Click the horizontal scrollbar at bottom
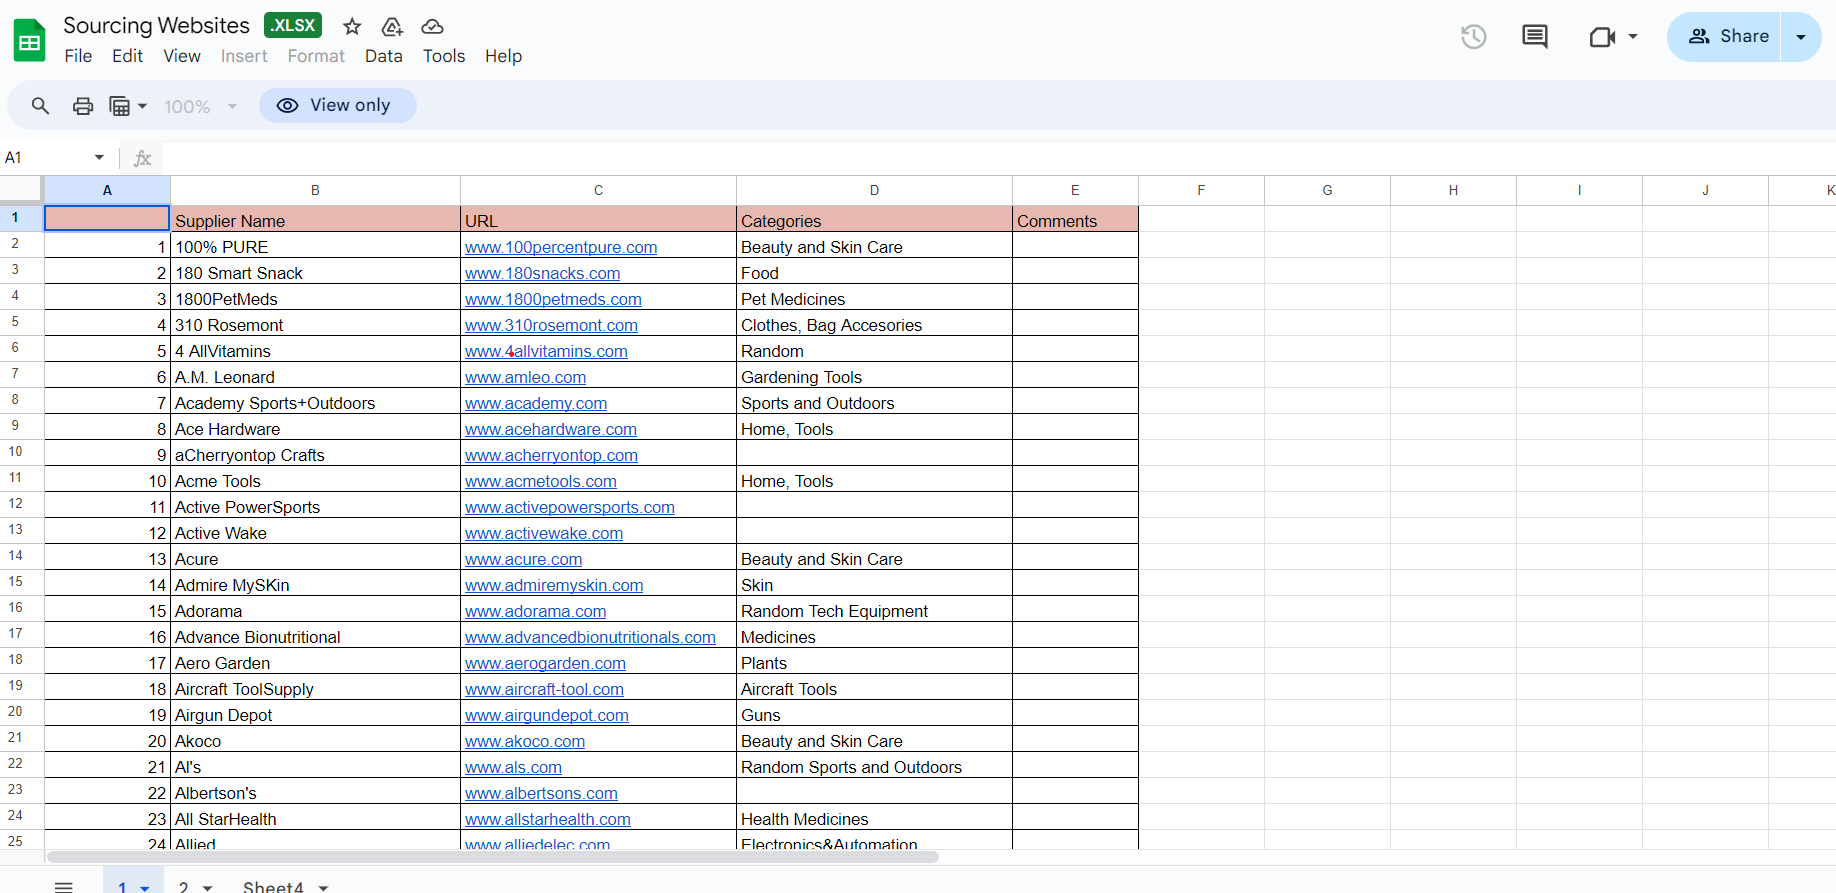Screen dimensions: 1836x893 click(x=492, y=857)
